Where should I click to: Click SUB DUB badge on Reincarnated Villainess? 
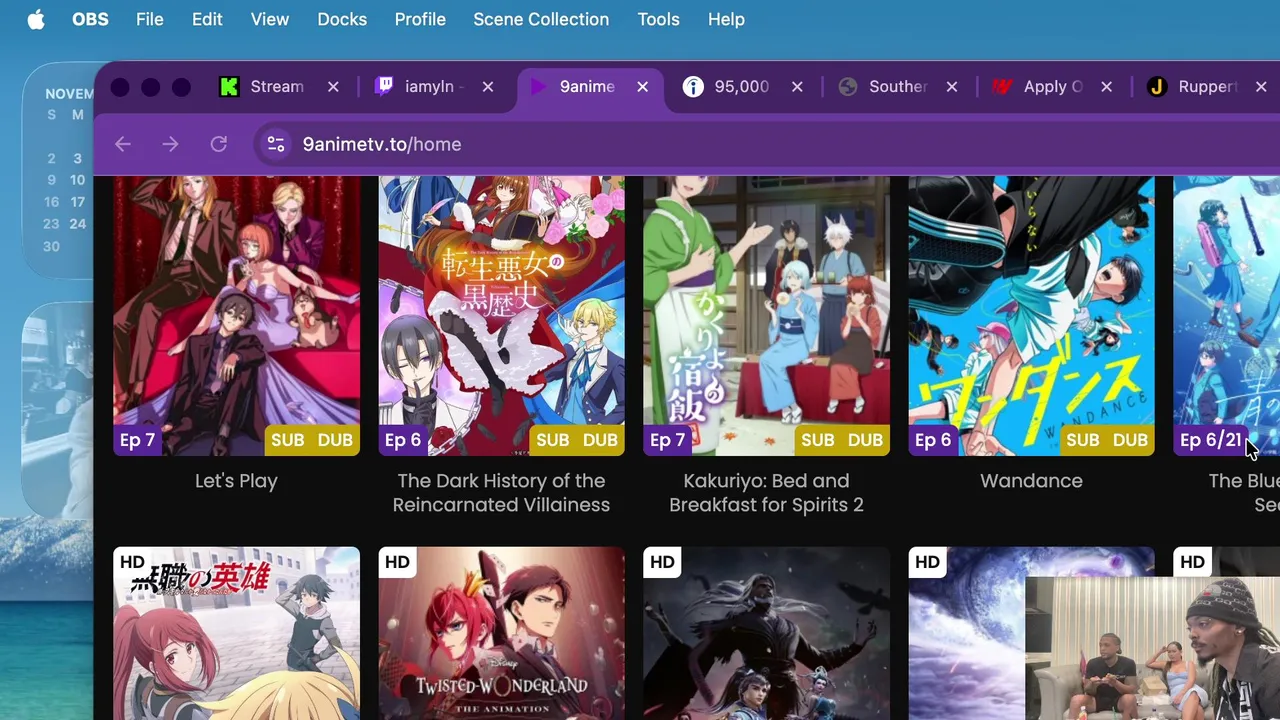pyautogui.click(x=577, y=440)
